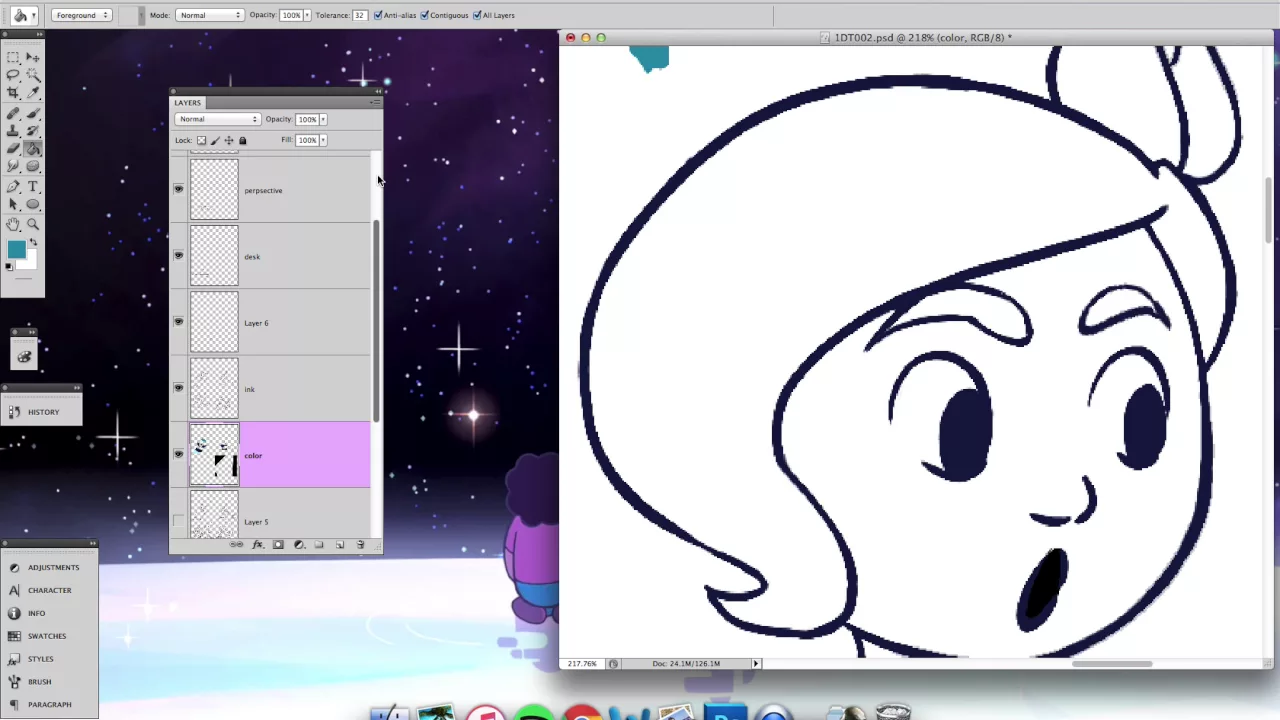Viewport: 1280px width, 720px height.
Task: Open the layer Opacity slider arrow
Action: [323, 119]
